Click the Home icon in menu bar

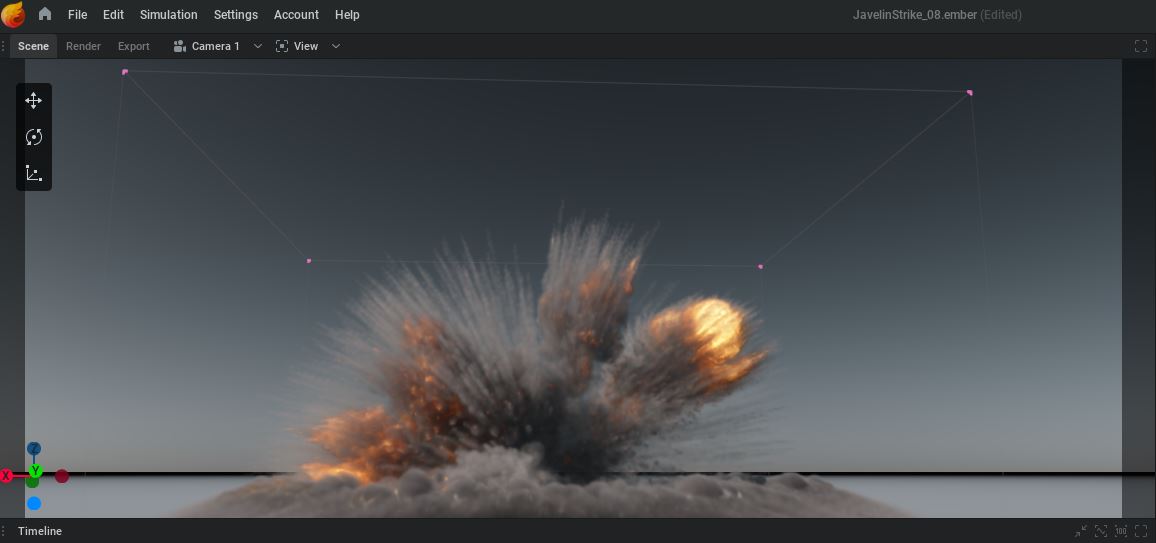[x=45, y=15]
